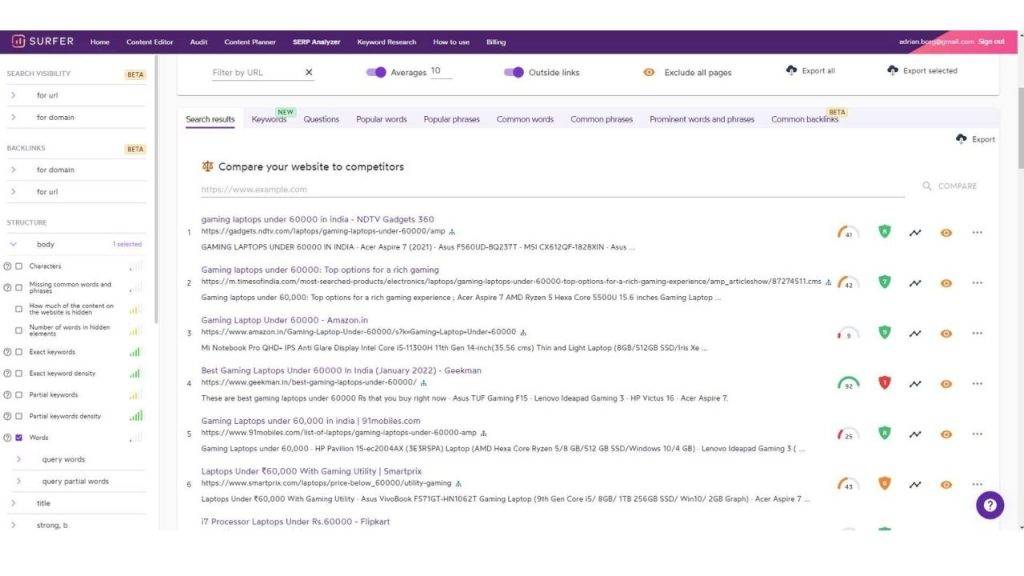Click the Export selected cloud icon
The width and height of the screenshot is (1024, 576).
tap(892, 71)
